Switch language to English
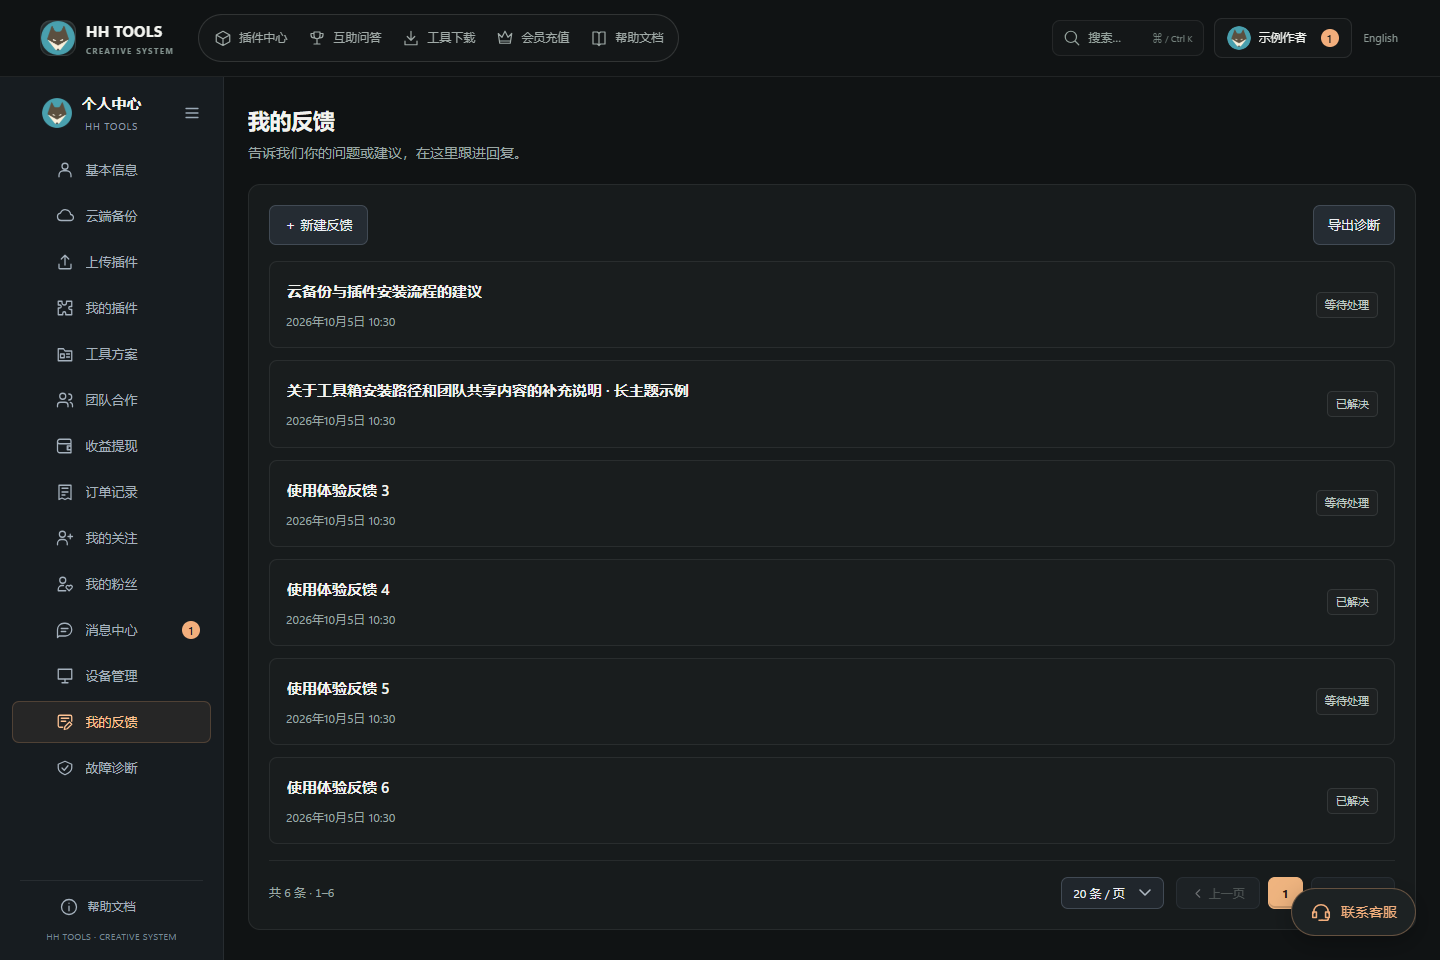1440x960 pixels. pos(1380,38)
